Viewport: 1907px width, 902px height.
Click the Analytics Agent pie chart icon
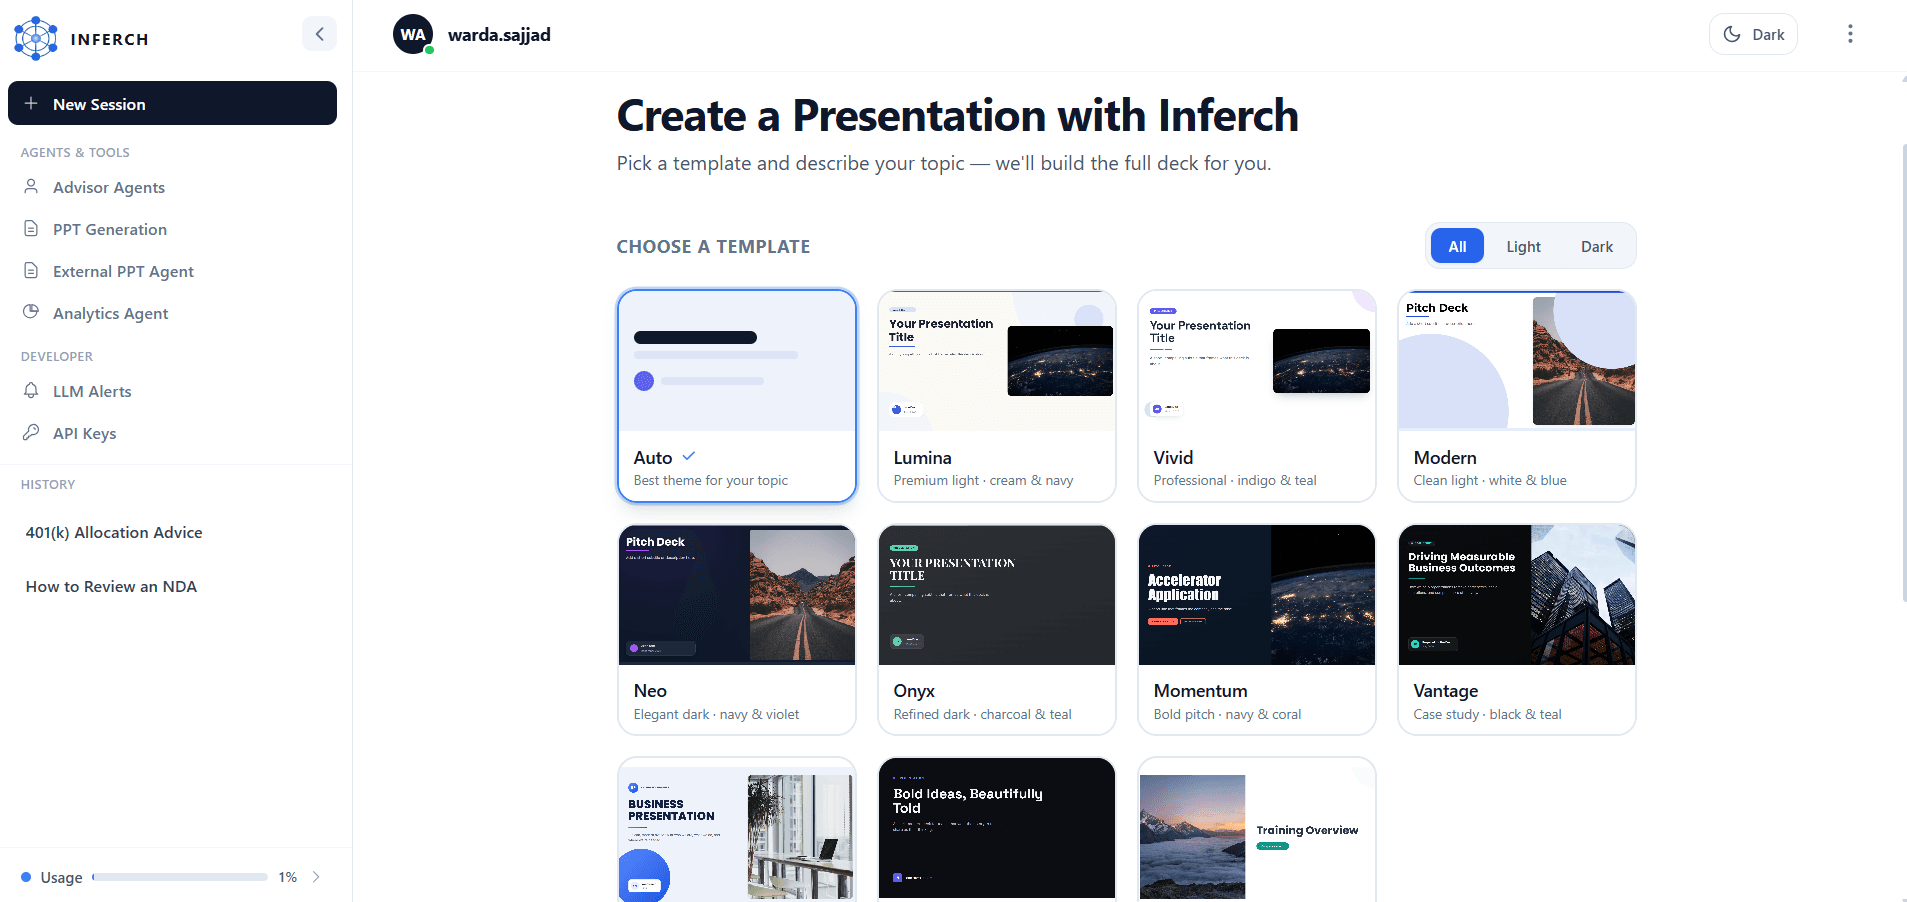[31, 312]
